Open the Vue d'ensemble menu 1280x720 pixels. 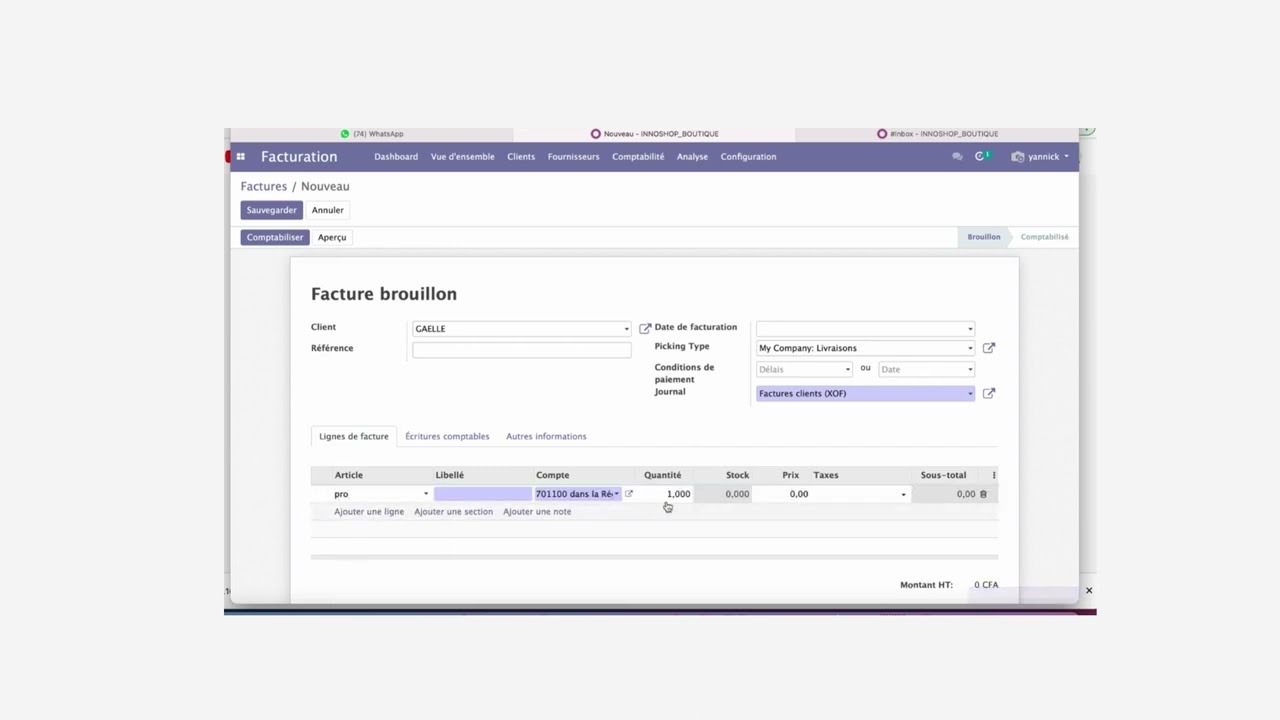pyautogui.click(x=462, y=157)
